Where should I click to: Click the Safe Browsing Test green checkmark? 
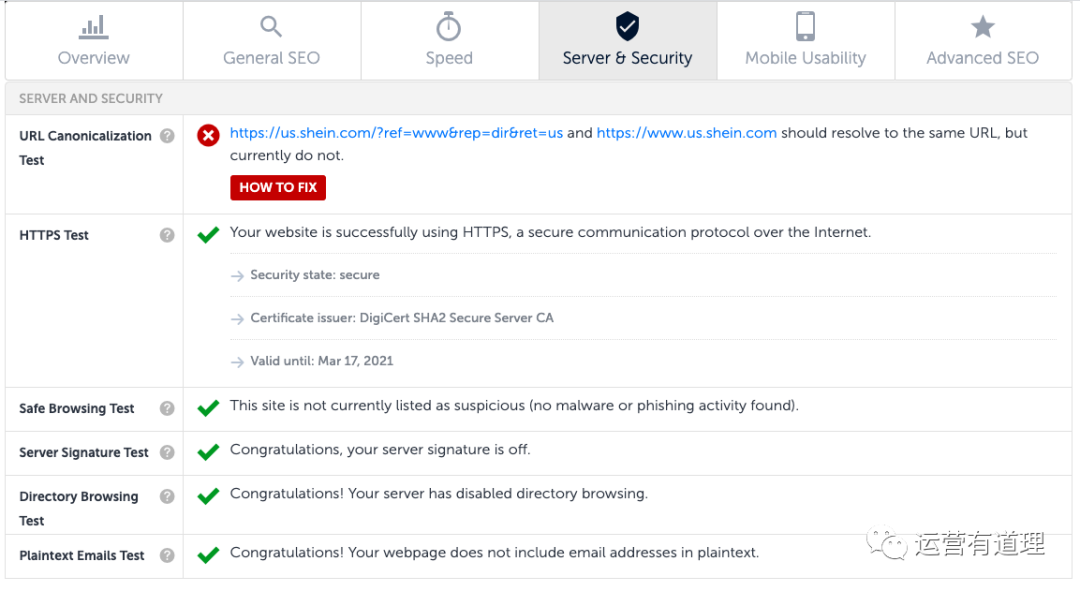pyautogui.click(x=208, y=408)
